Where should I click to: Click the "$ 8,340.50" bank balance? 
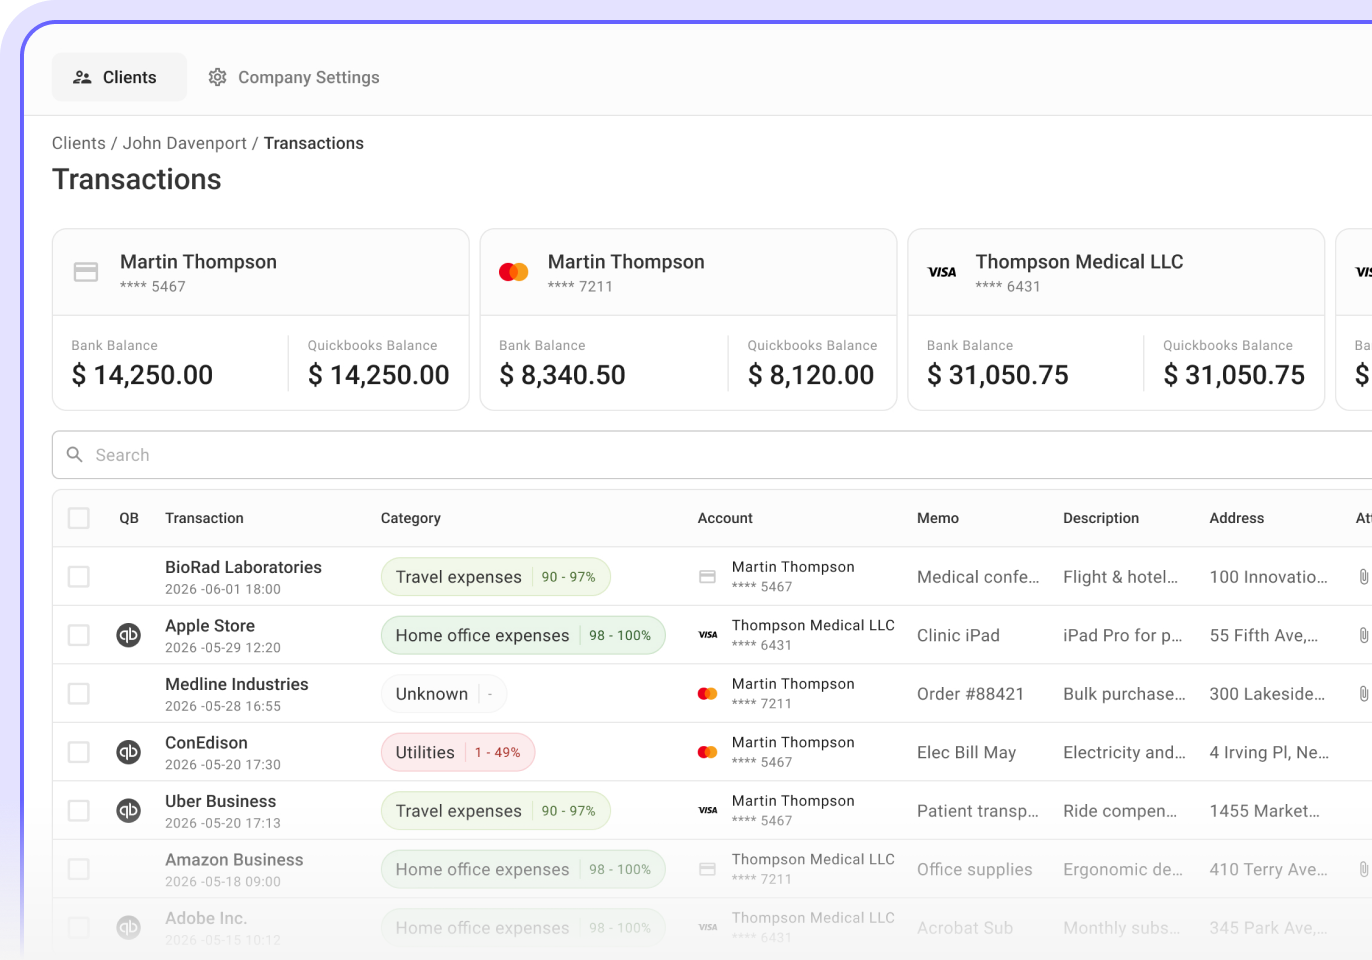coord(562,375)
